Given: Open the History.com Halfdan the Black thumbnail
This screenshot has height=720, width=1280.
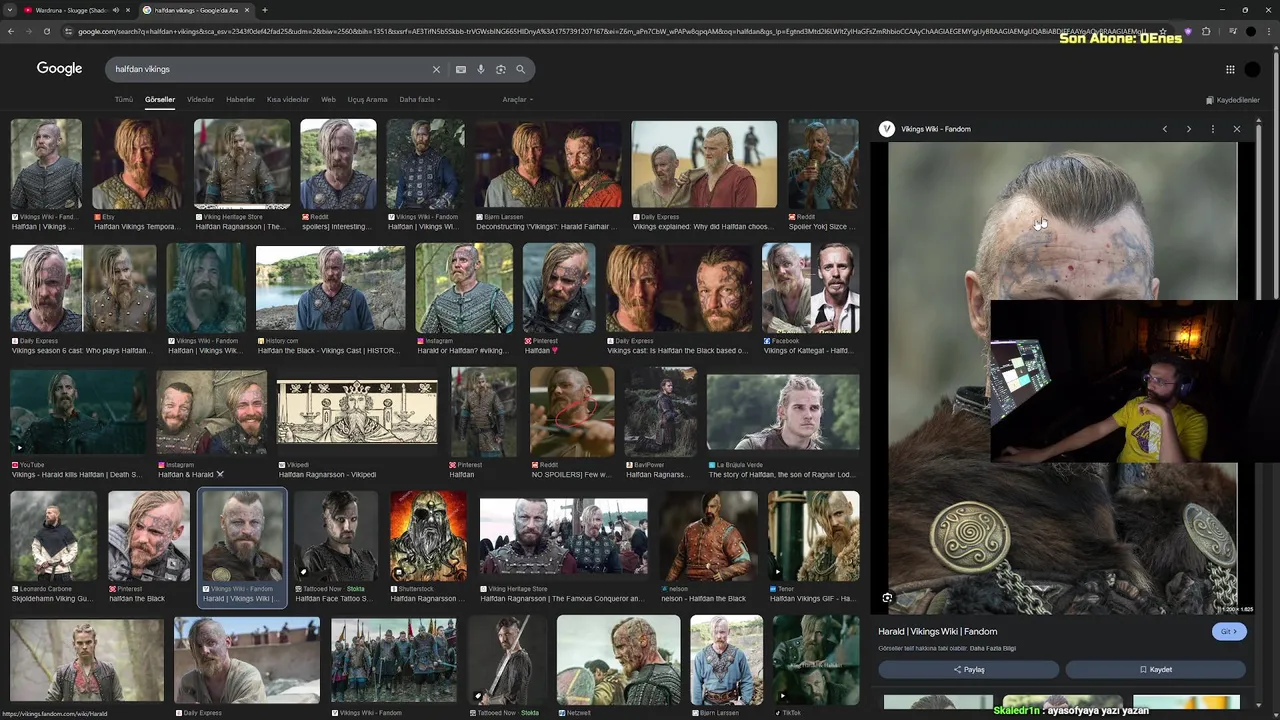Looking at the screenshot, I should tap(331, 288).
